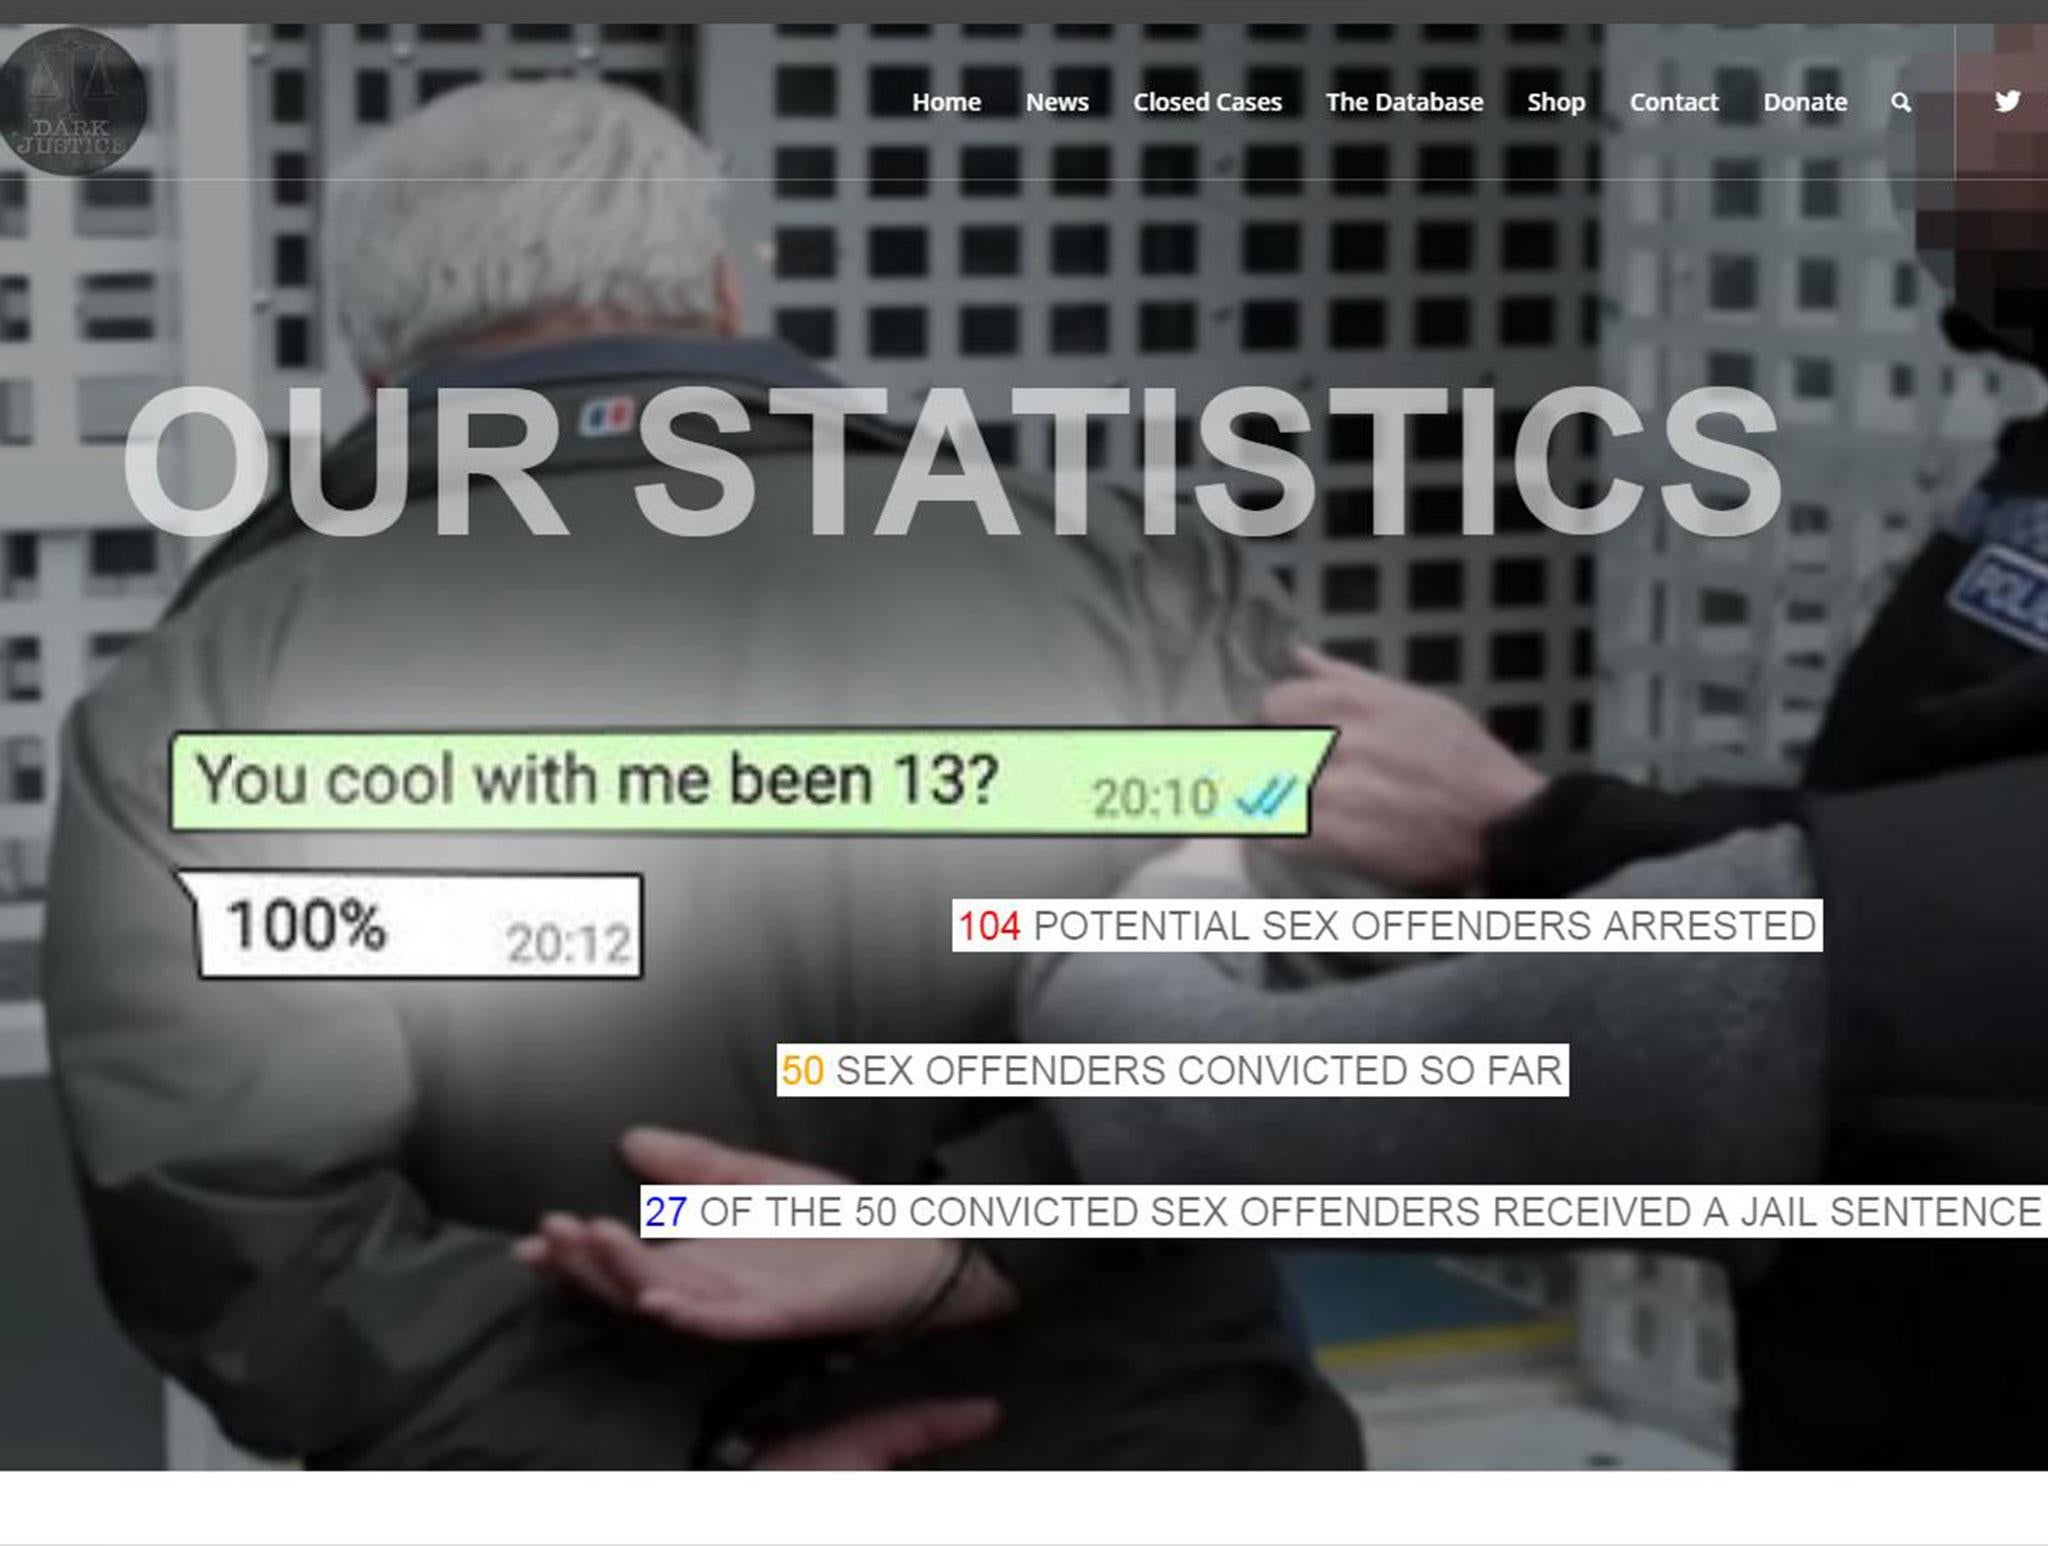This screenshot has height=1546, width=2048.
Task: Click the 104 arrested statistic highlight
Action: pos(1380,924)
